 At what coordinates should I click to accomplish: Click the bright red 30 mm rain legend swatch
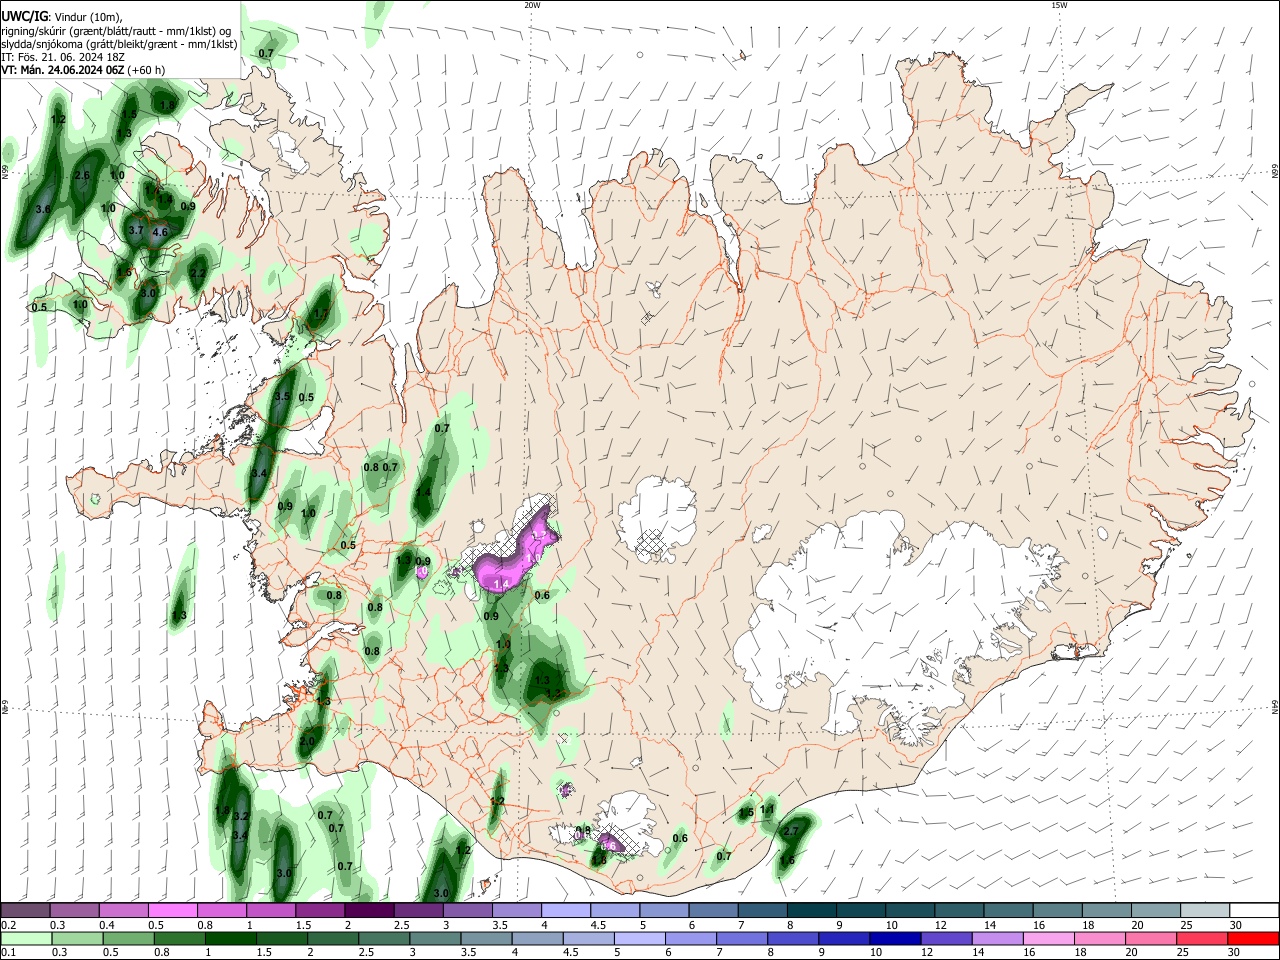pyautogui.click(x=1252, y=939)
